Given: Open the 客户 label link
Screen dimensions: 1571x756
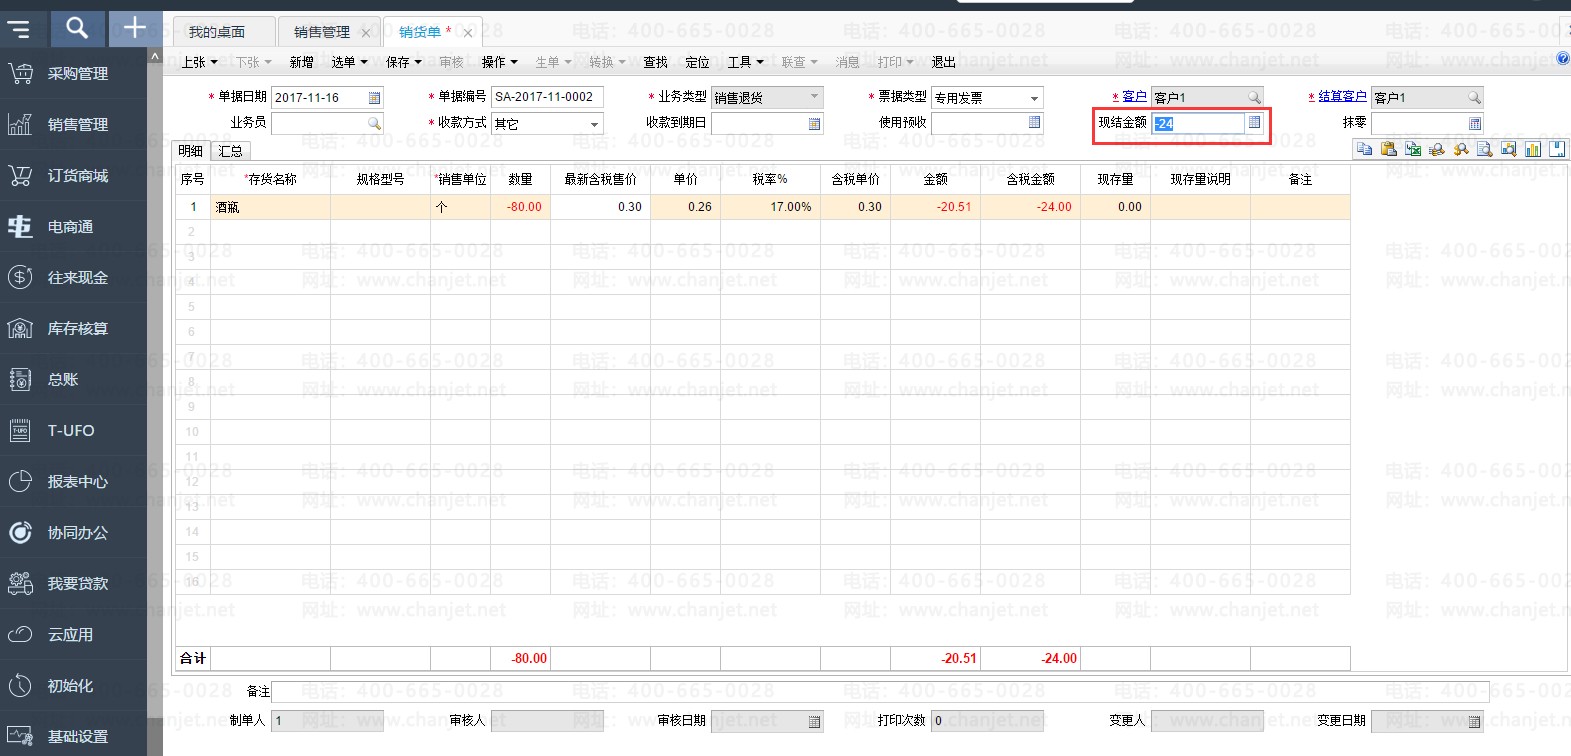Looking at the screenshot, I should click(x=1135, y=97).
